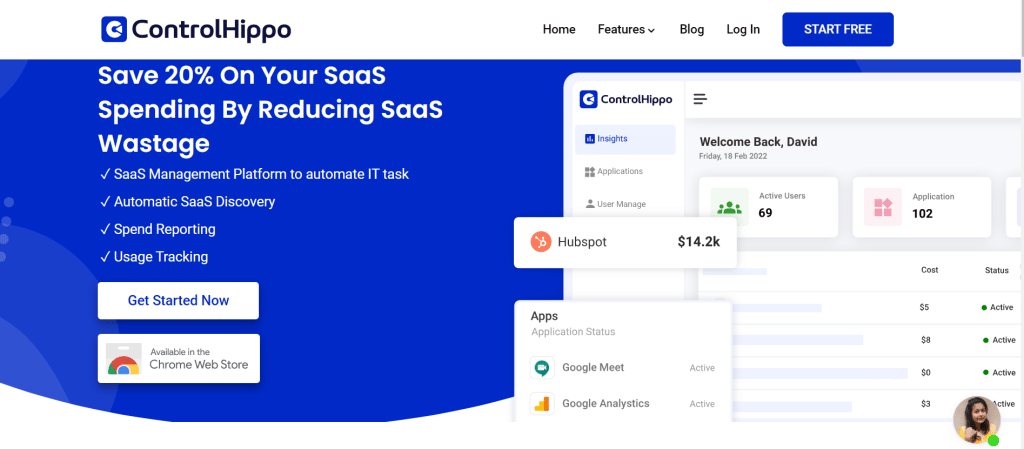
Task: Click the orange Hubspot logo icon
Action: (541, 242)
